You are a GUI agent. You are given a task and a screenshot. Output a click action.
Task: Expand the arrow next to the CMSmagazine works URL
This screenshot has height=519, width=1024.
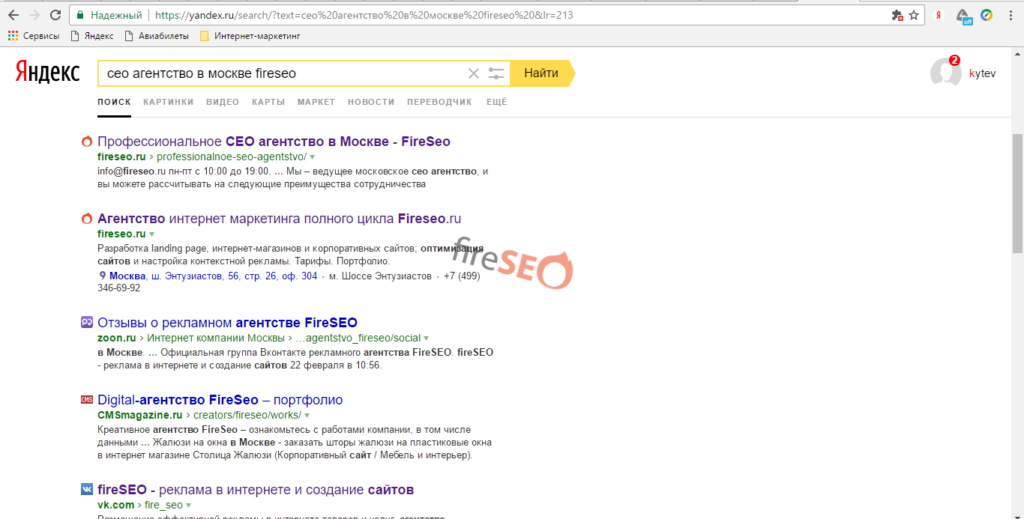coord(307,415)
